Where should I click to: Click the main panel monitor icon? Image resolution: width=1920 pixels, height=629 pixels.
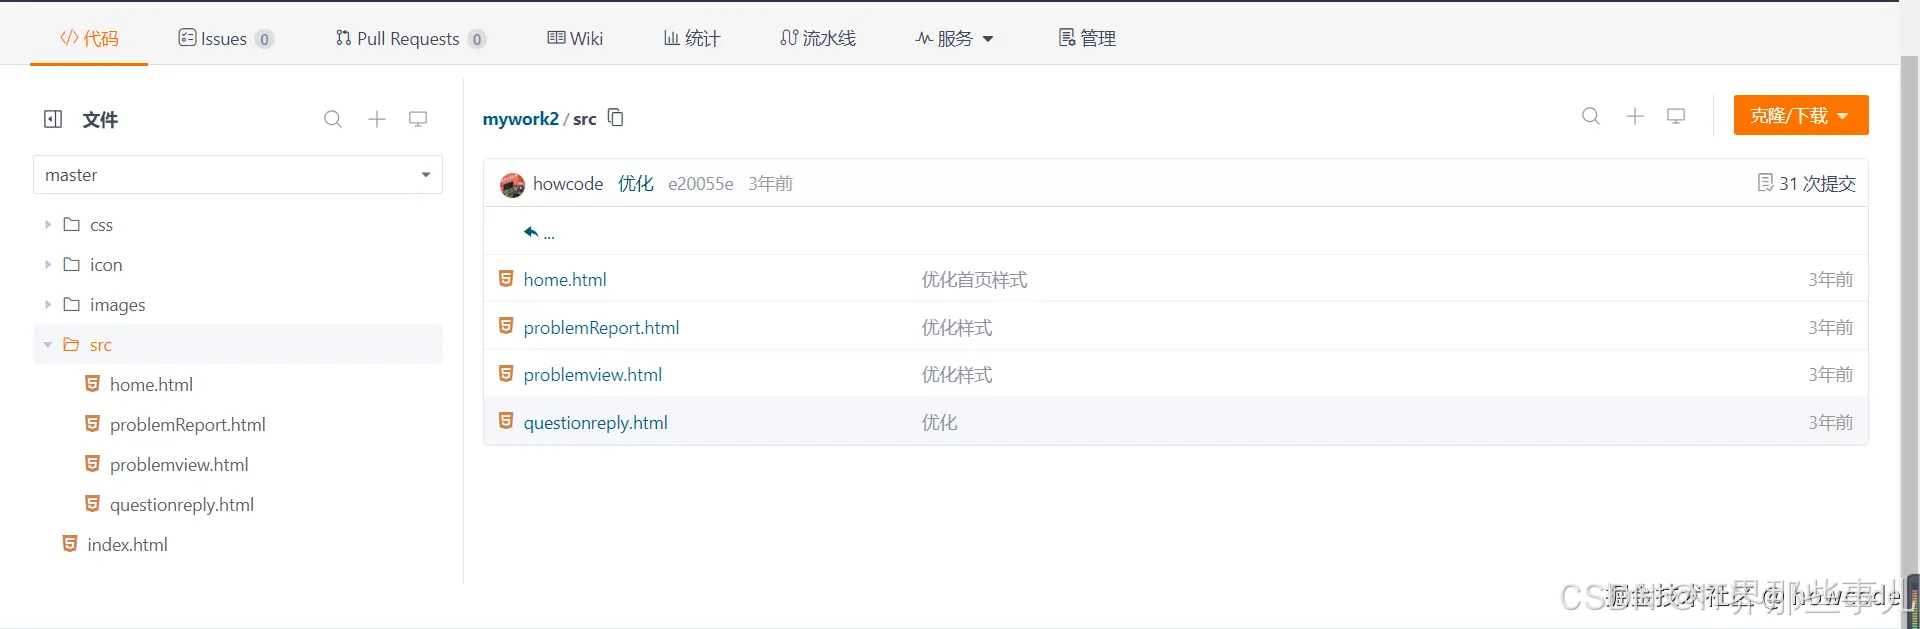click(1676, 116)
